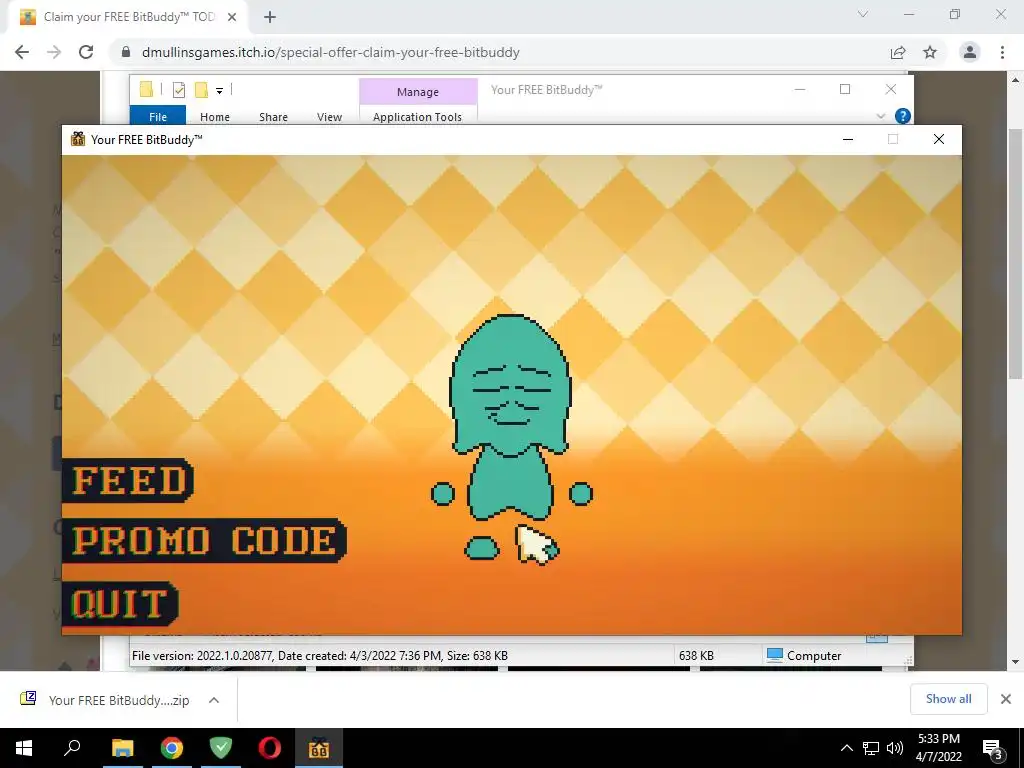Open the notification center icon
The image size is (1024, 768).
(x=993, y=748)
